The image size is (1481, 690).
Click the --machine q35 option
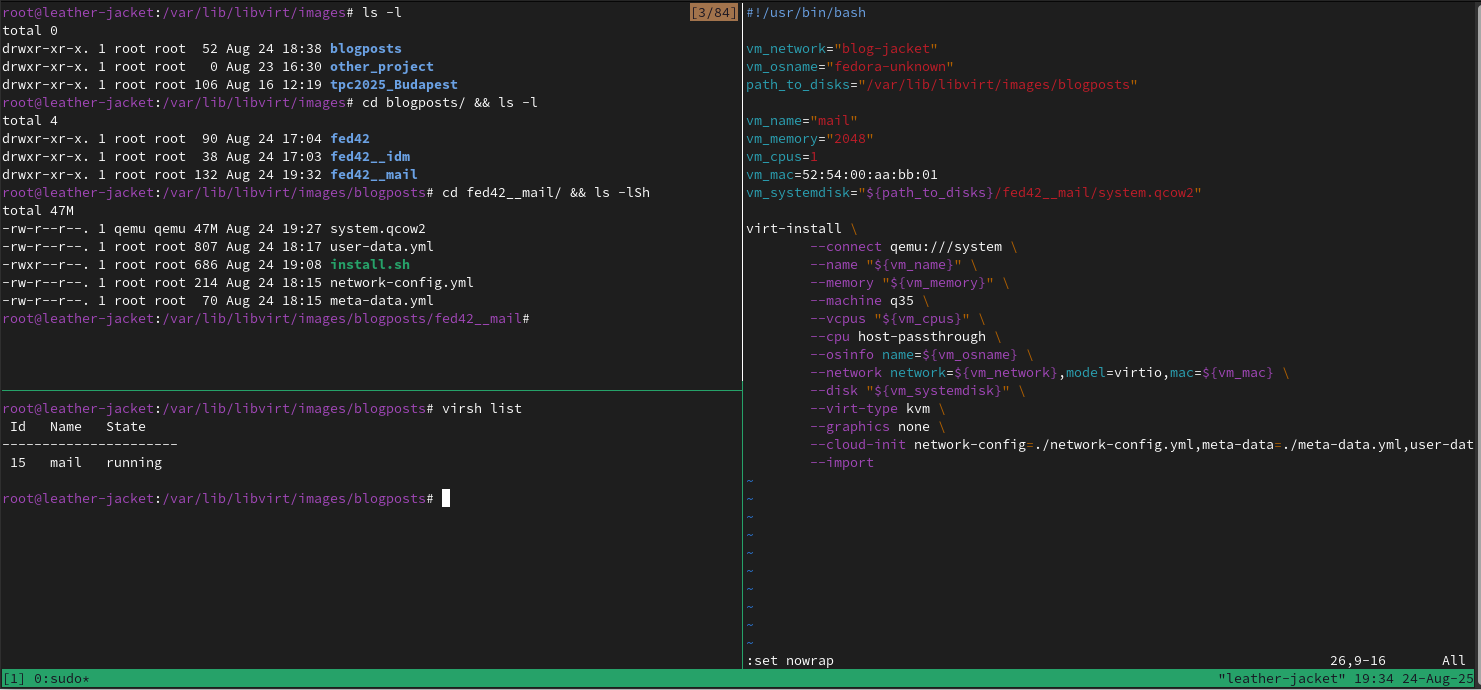point(870,300)
